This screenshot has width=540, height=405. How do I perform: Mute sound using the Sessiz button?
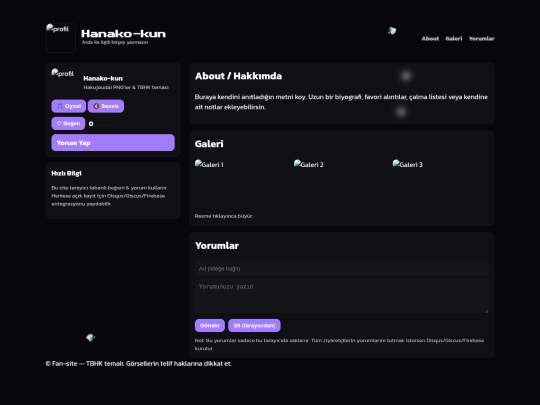(106, 106)
